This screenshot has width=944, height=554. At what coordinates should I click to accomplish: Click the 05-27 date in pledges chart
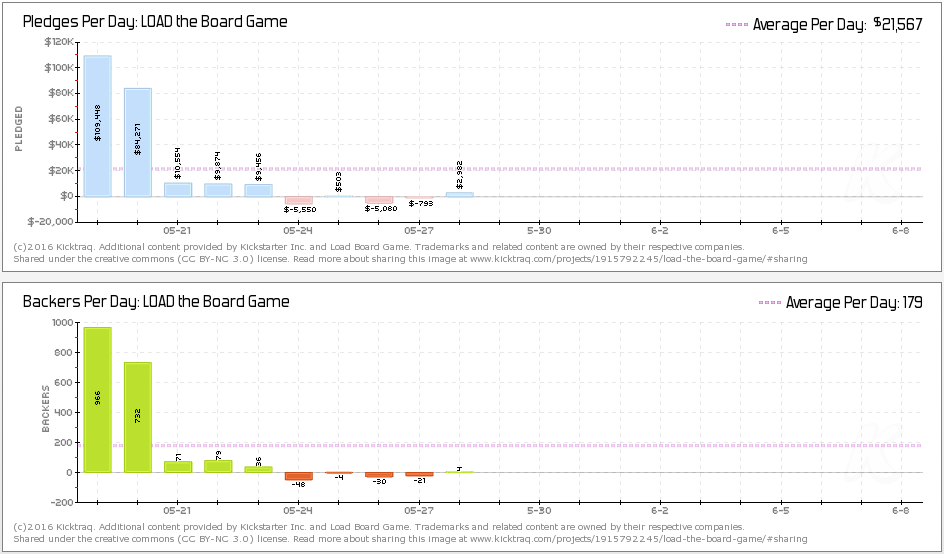[x=419, y=231]
